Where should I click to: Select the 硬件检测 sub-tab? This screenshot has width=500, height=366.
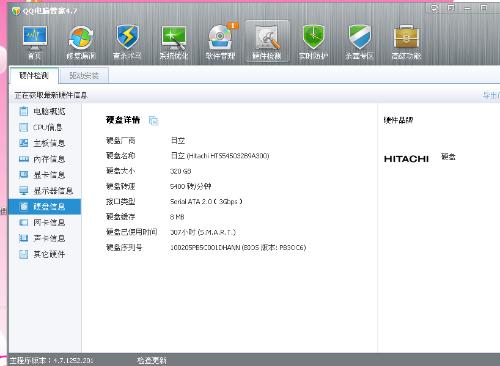pos(34,76)
